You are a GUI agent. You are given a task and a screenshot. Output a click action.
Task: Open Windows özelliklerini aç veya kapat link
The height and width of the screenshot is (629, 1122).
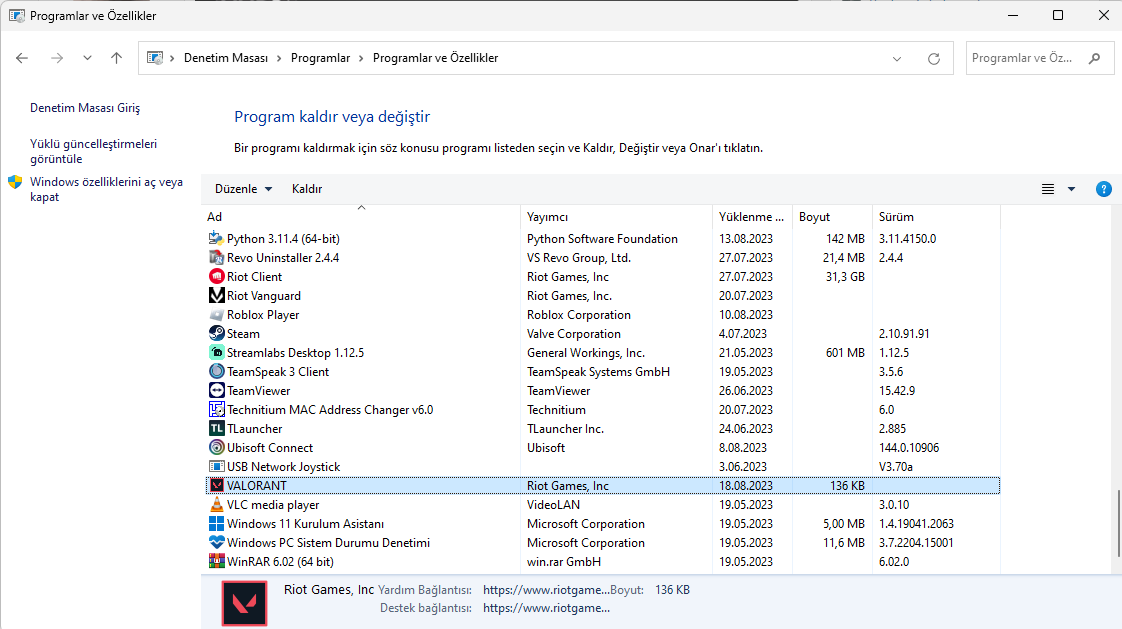(107, 189)
